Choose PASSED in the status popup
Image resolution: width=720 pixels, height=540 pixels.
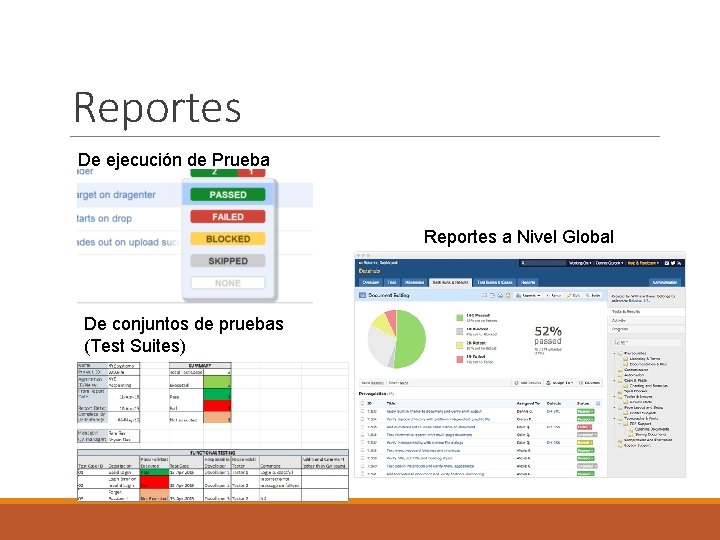[228, 195]
